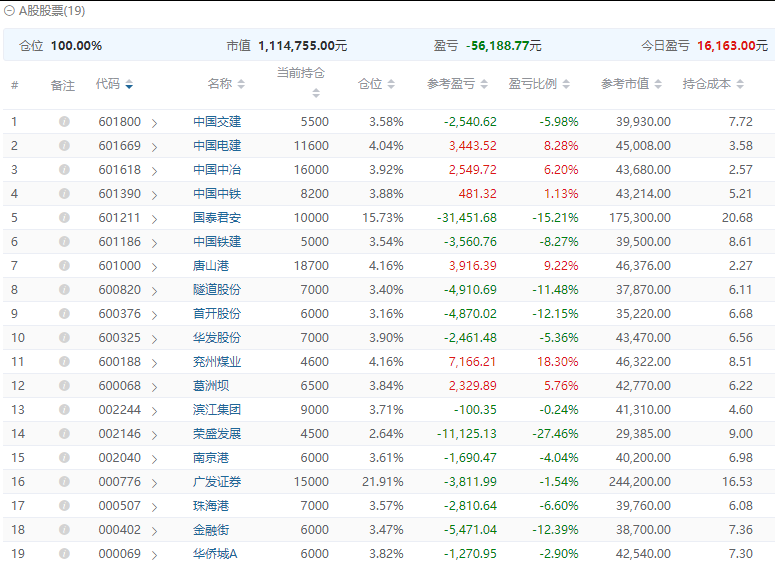Sort by 参考市值 column
The width and height of the screenshot is (775, 561).
[x=656, y=85]
